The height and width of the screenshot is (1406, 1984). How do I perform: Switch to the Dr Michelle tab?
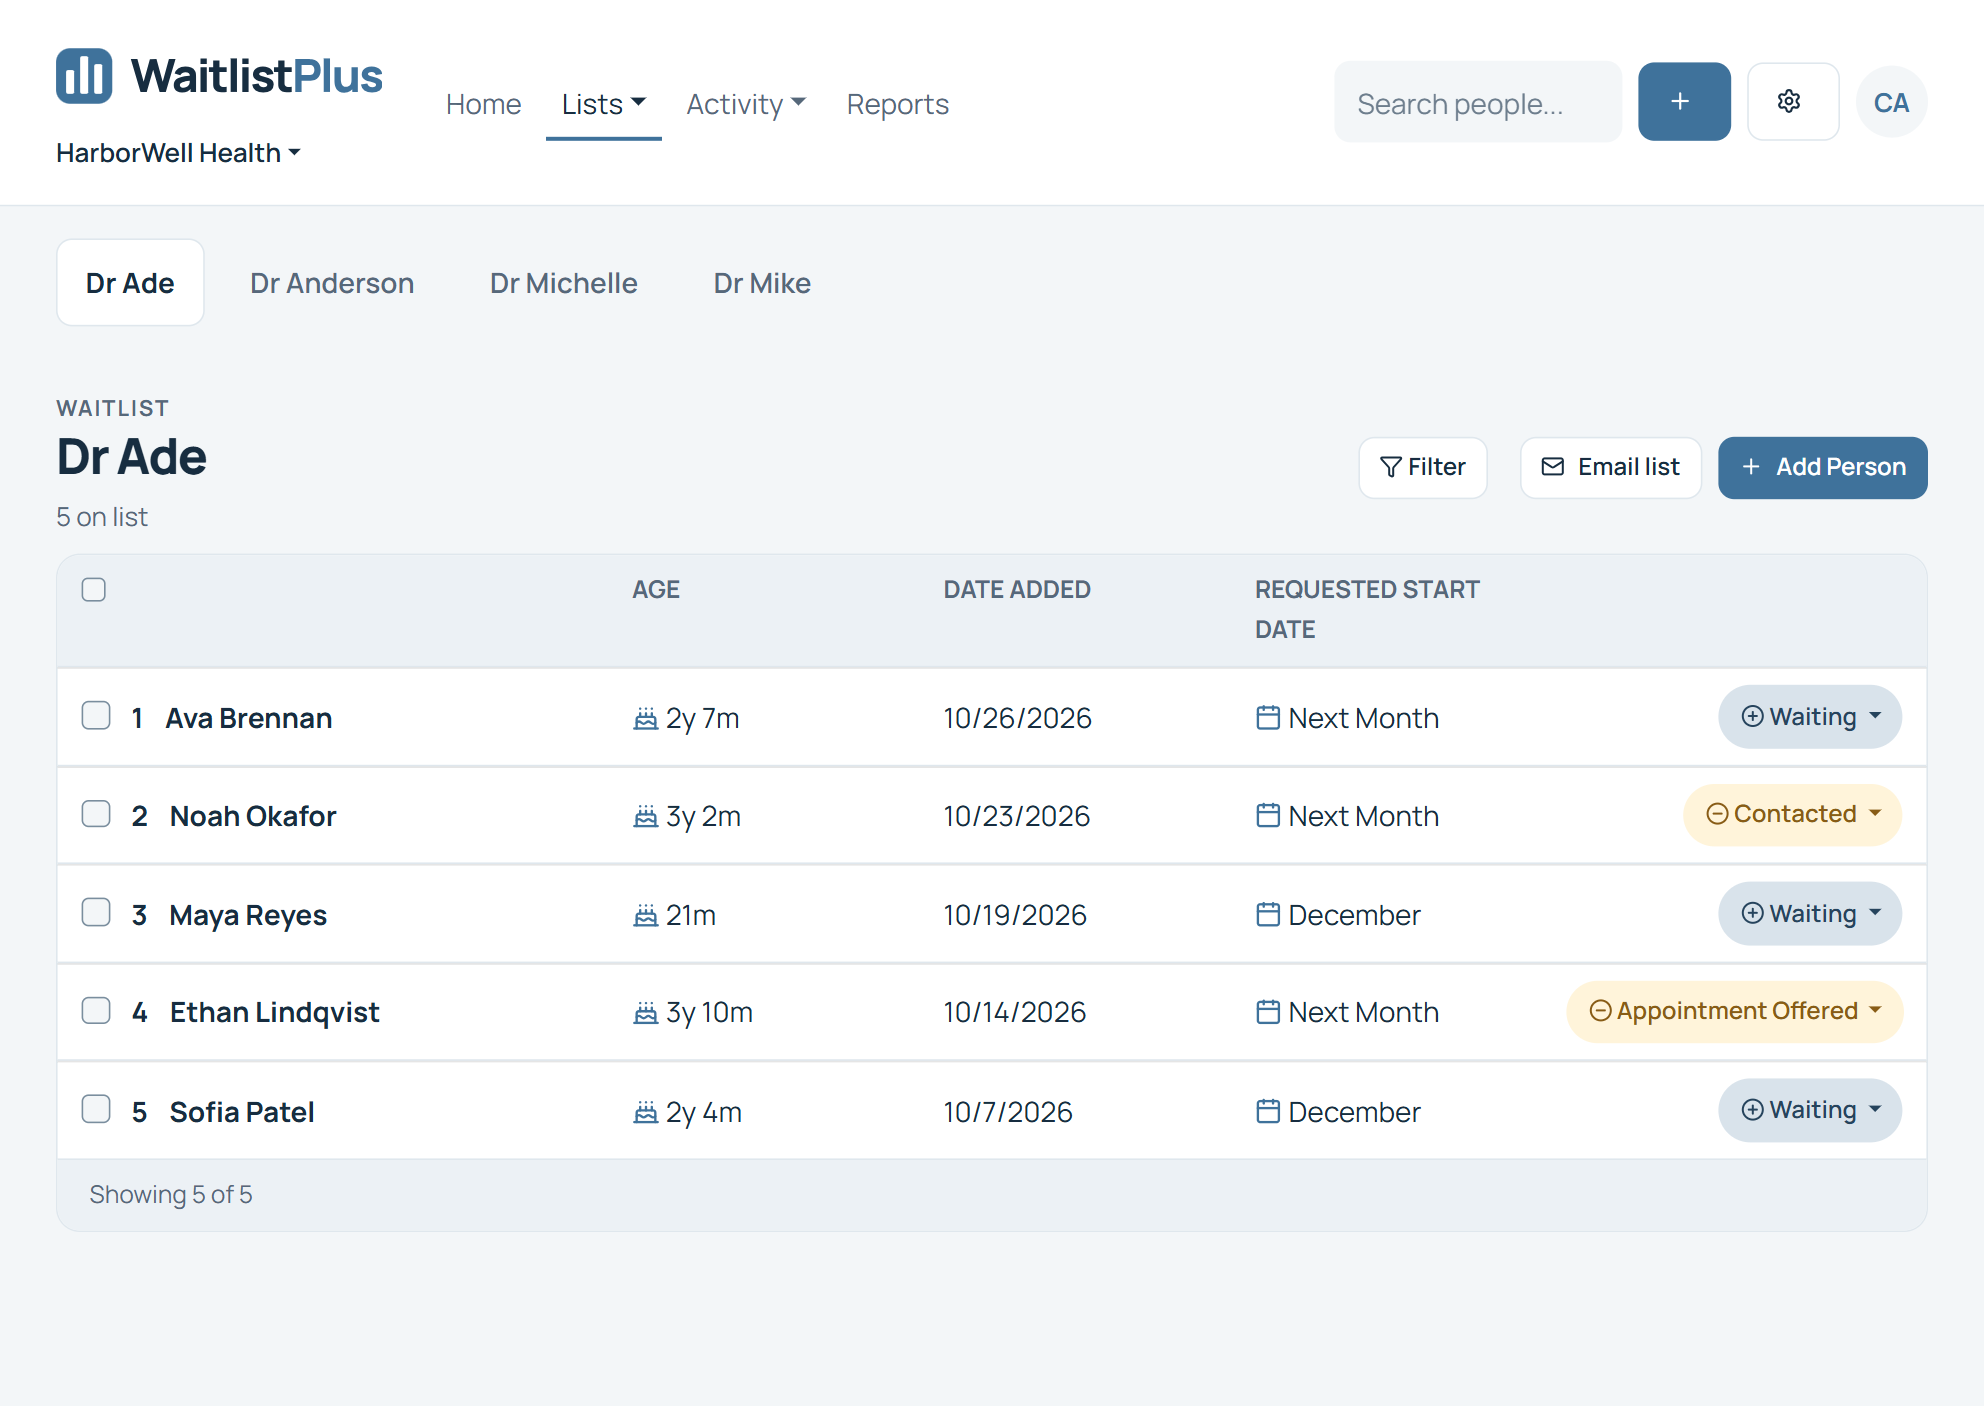click(x=563, y=283)
